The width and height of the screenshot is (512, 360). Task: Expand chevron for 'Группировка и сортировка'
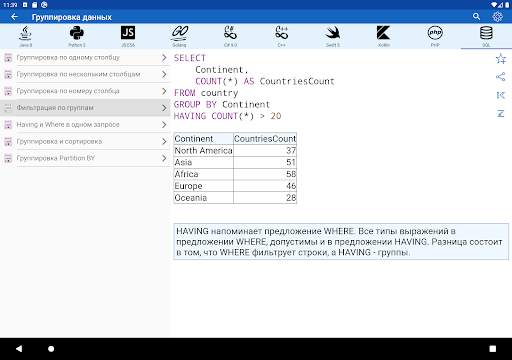[x=164, y=141]
